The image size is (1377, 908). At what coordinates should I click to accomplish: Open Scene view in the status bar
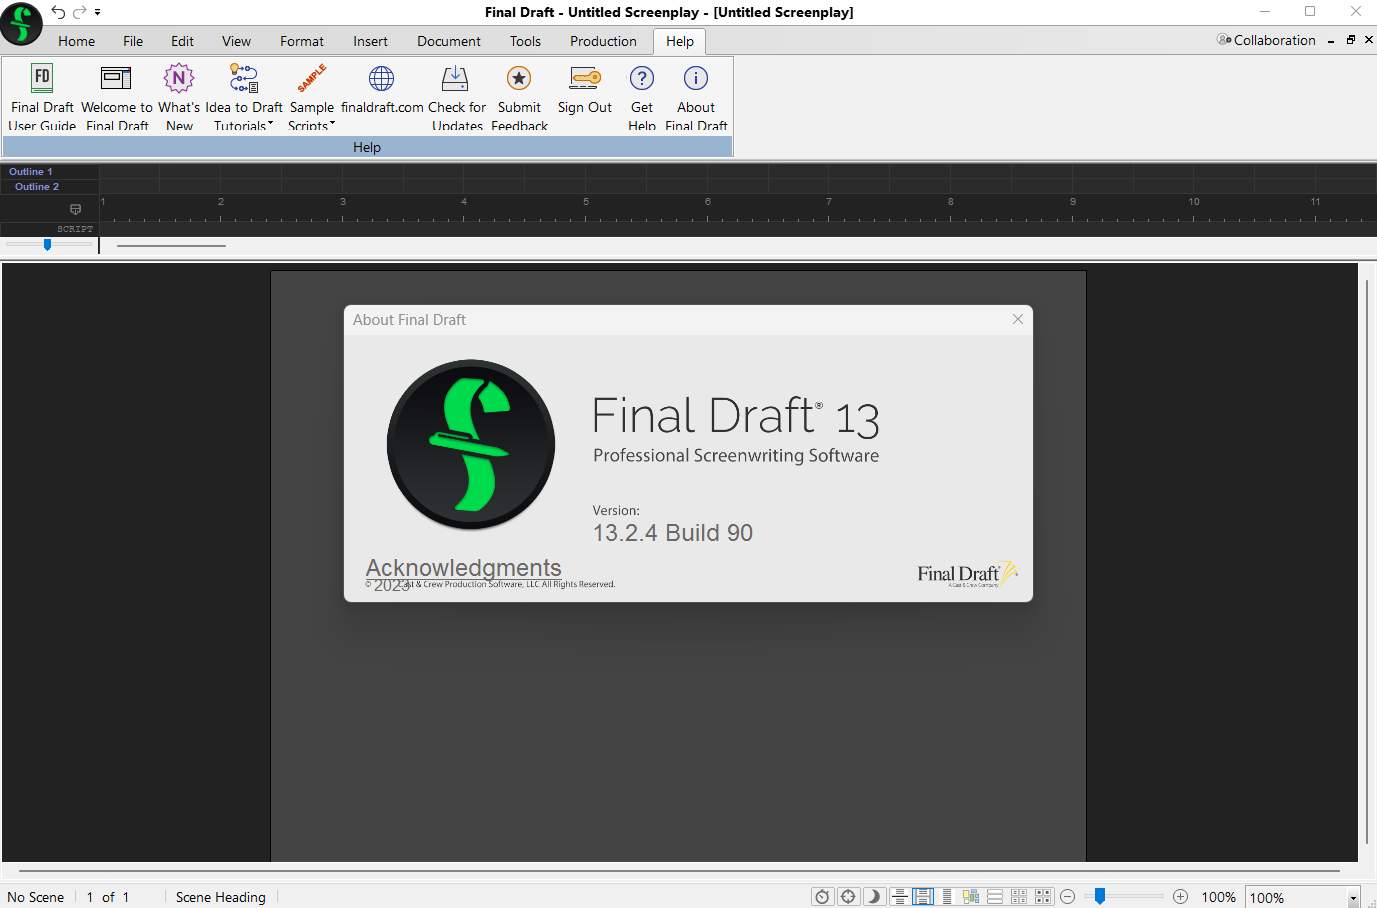coord(995,897)
